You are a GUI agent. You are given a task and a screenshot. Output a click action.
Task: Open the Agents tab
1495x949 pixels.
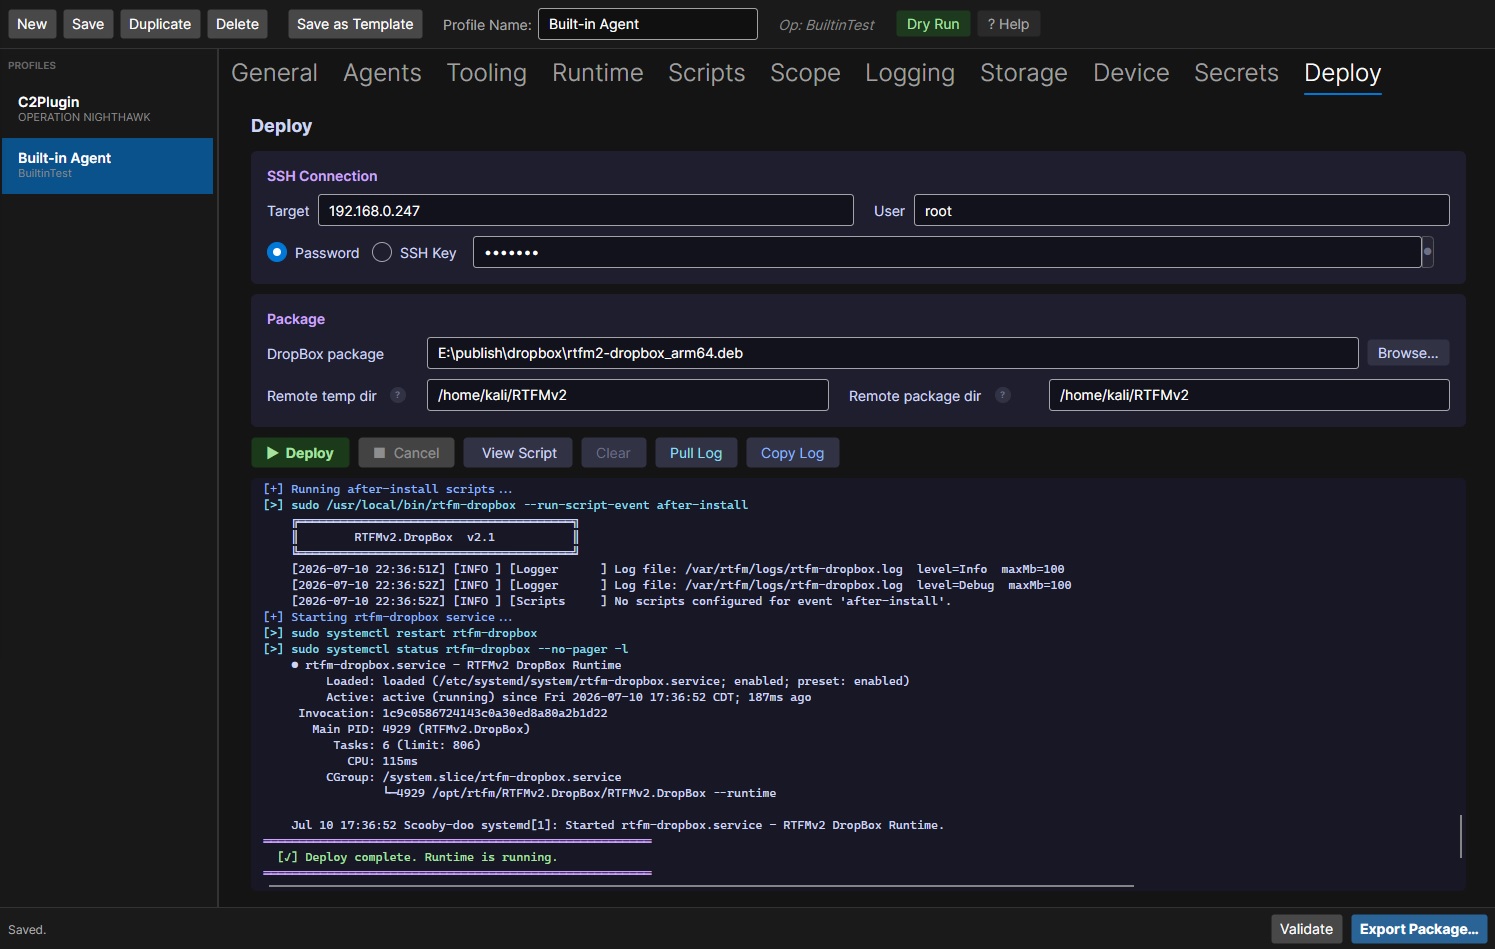(x=382, y=73)
